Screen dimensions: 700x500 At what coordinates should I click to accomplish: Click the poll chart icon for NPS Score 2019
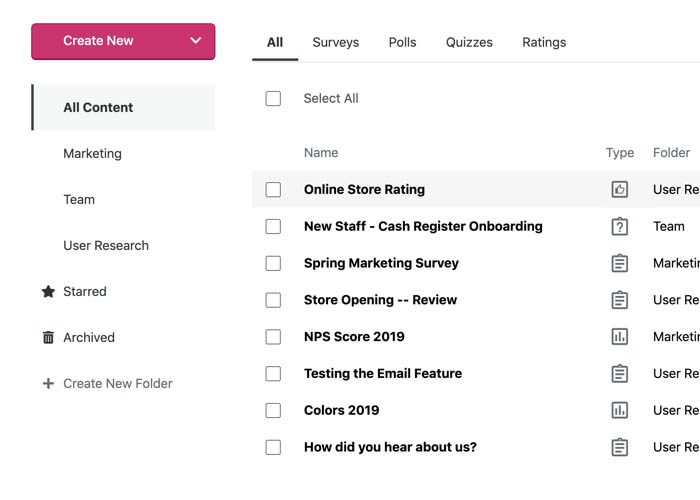pyautogui.click(x=620, y=337)
